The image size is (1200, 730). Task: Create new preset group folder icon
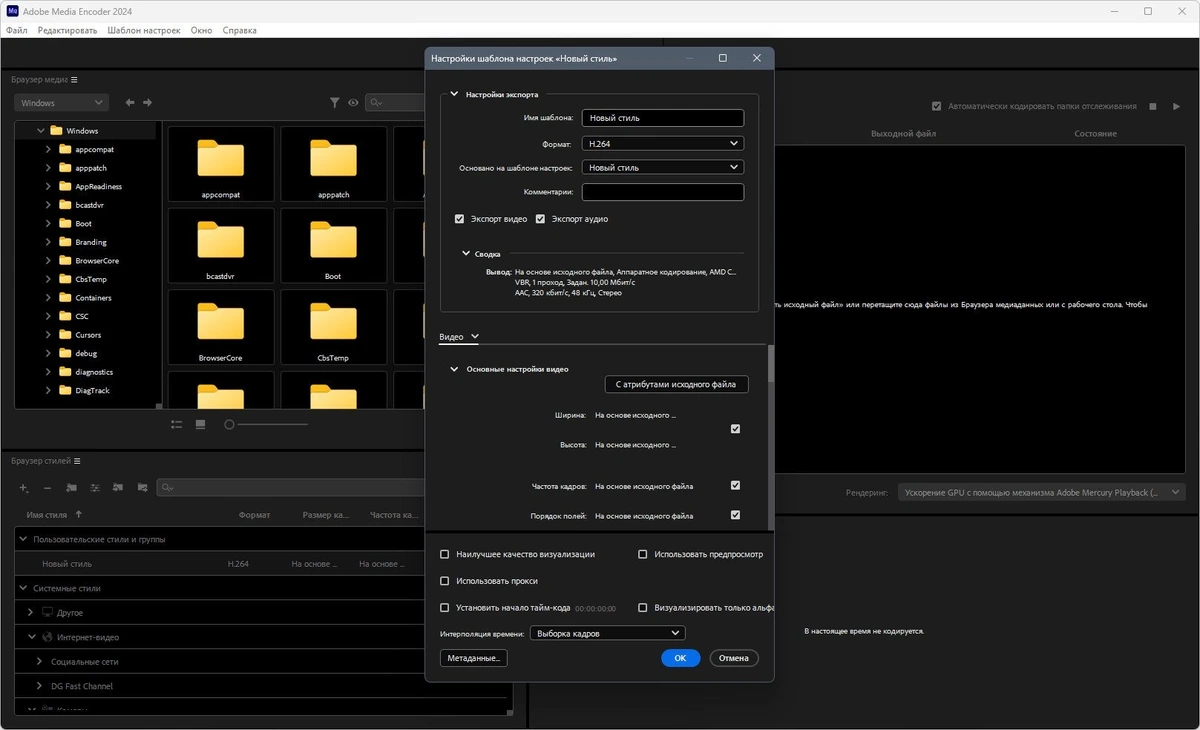pyautogui.click(x=71, y=488)
